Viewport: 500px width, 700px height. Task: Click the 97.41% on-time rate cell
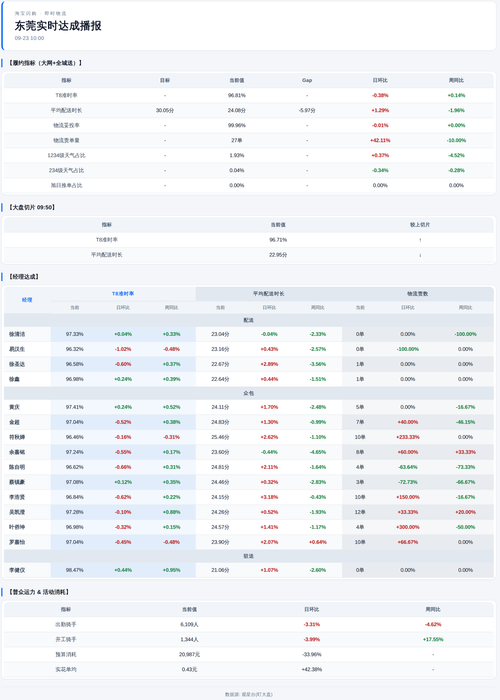pyautogui.click(x=75, y=407)
